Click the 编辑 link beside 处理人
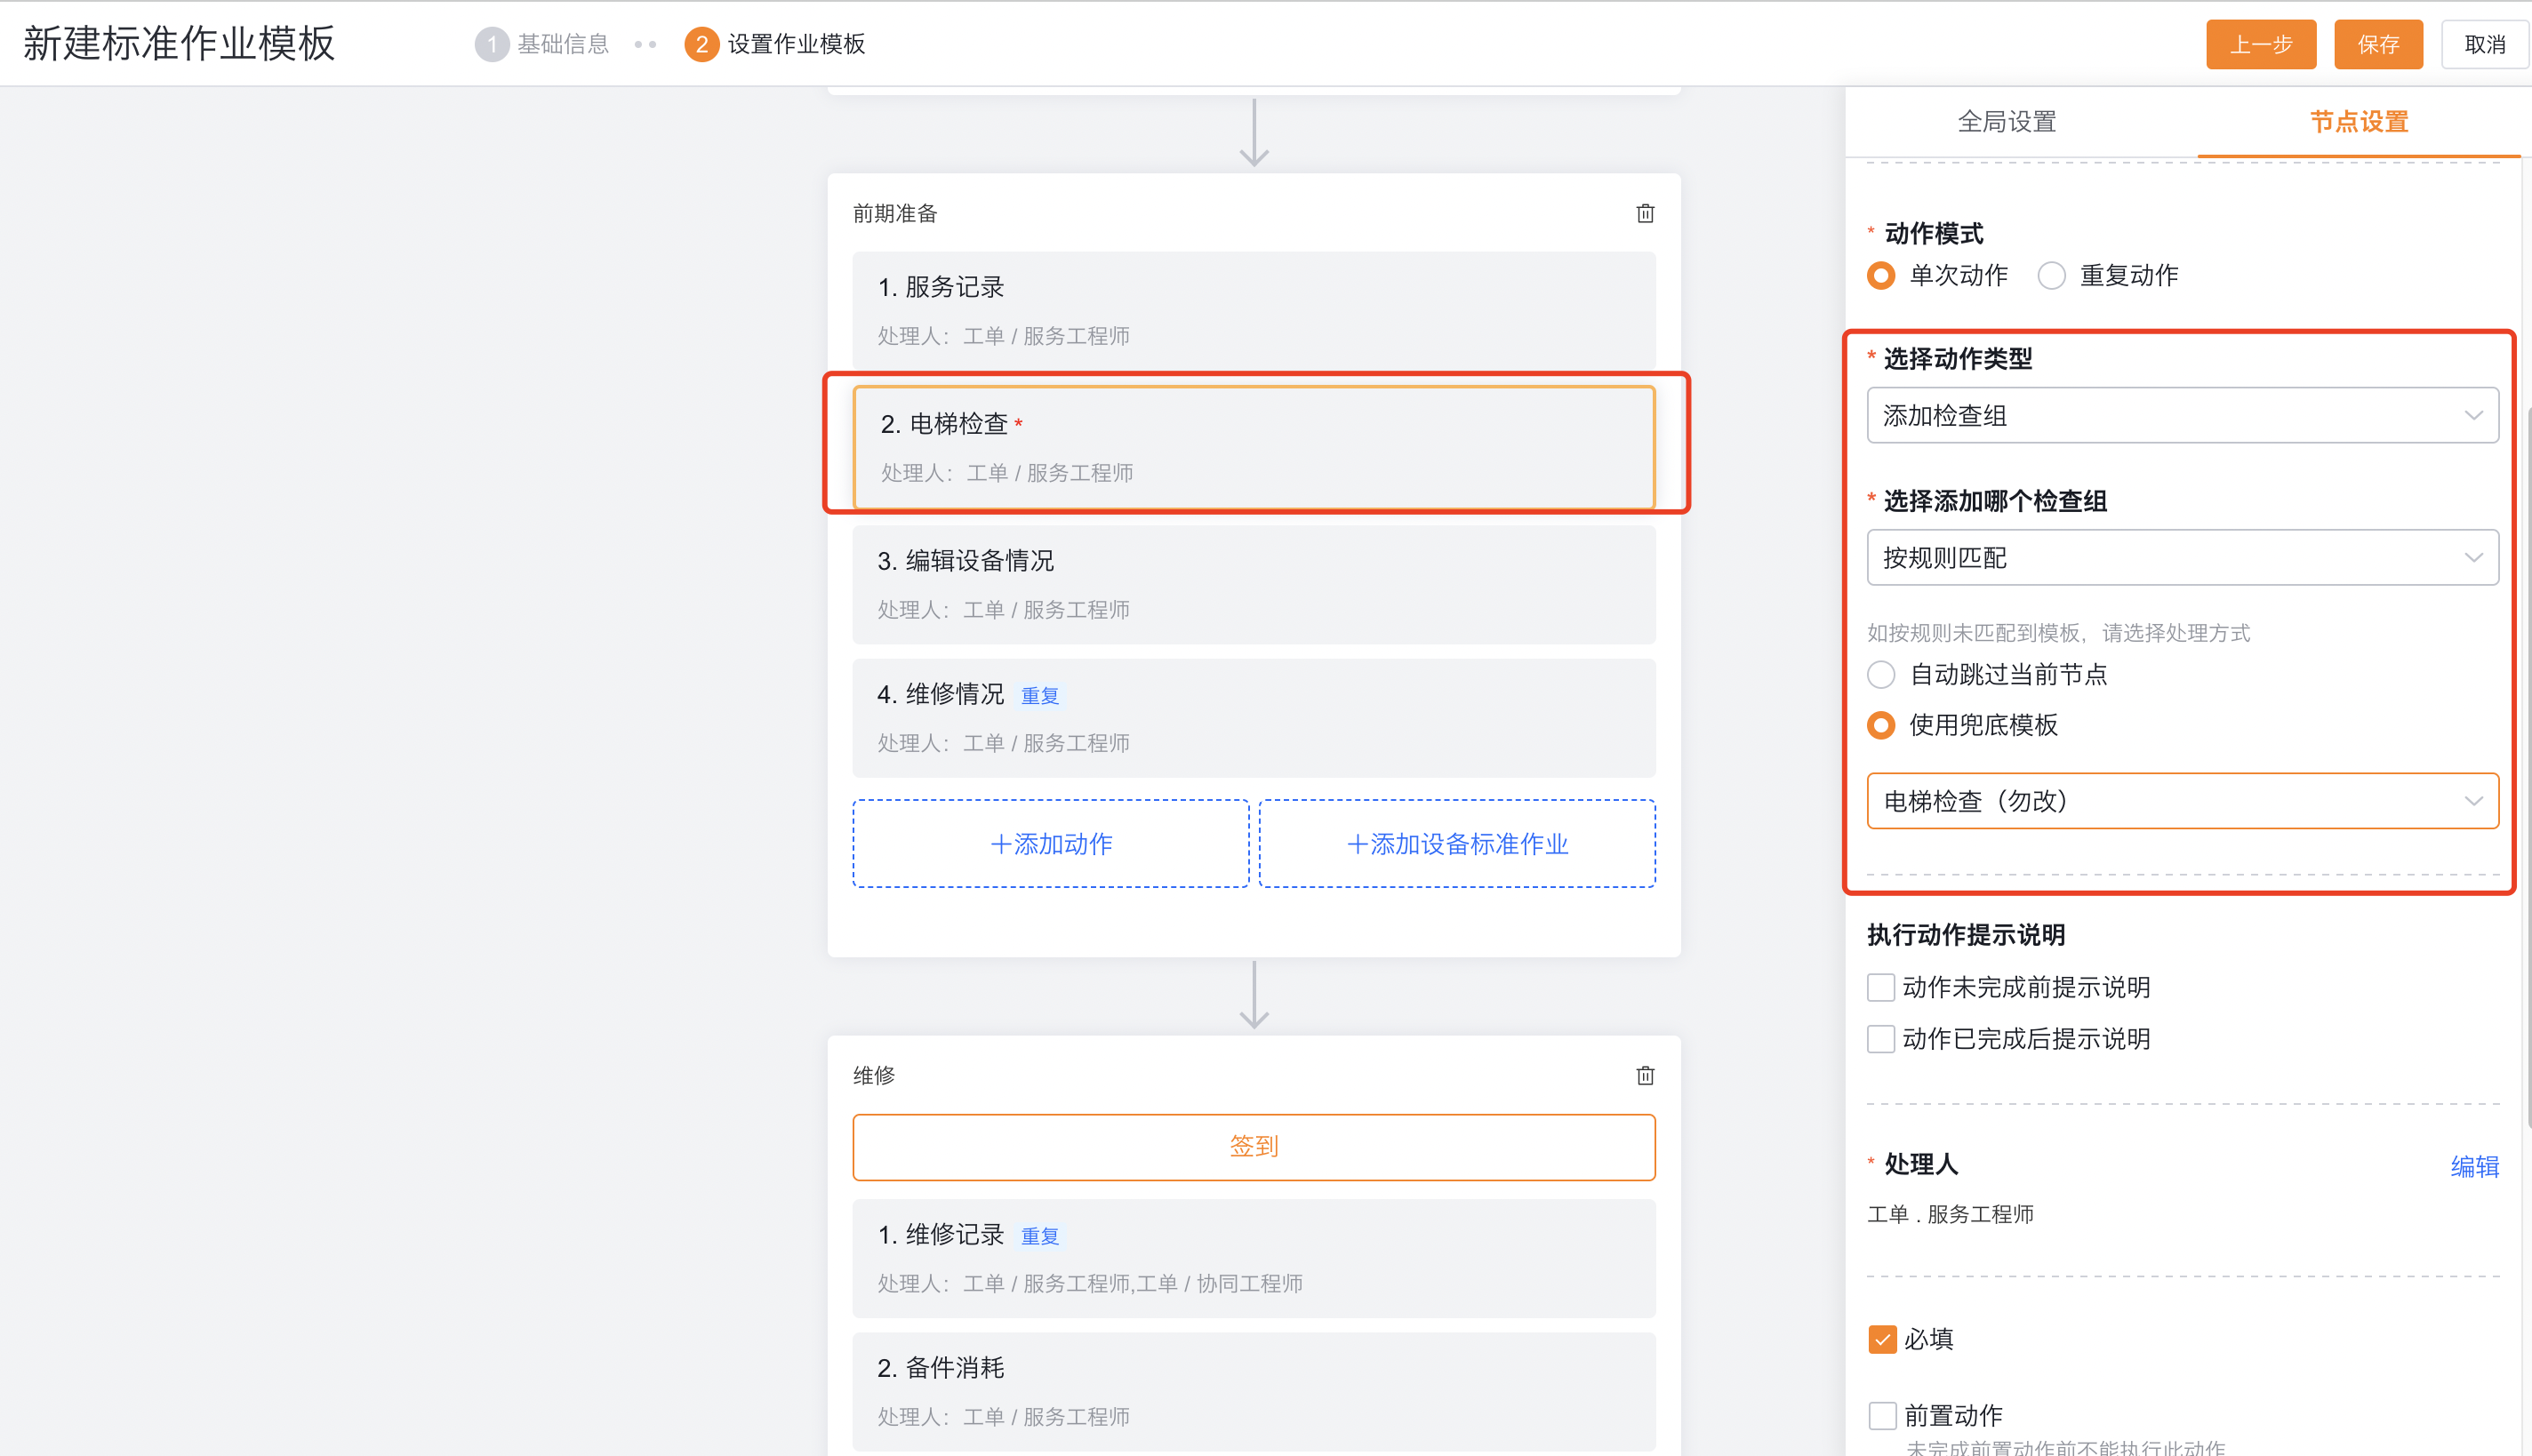The height and width of the screenshot is (1456, 2532). tap(2475, 1166)
